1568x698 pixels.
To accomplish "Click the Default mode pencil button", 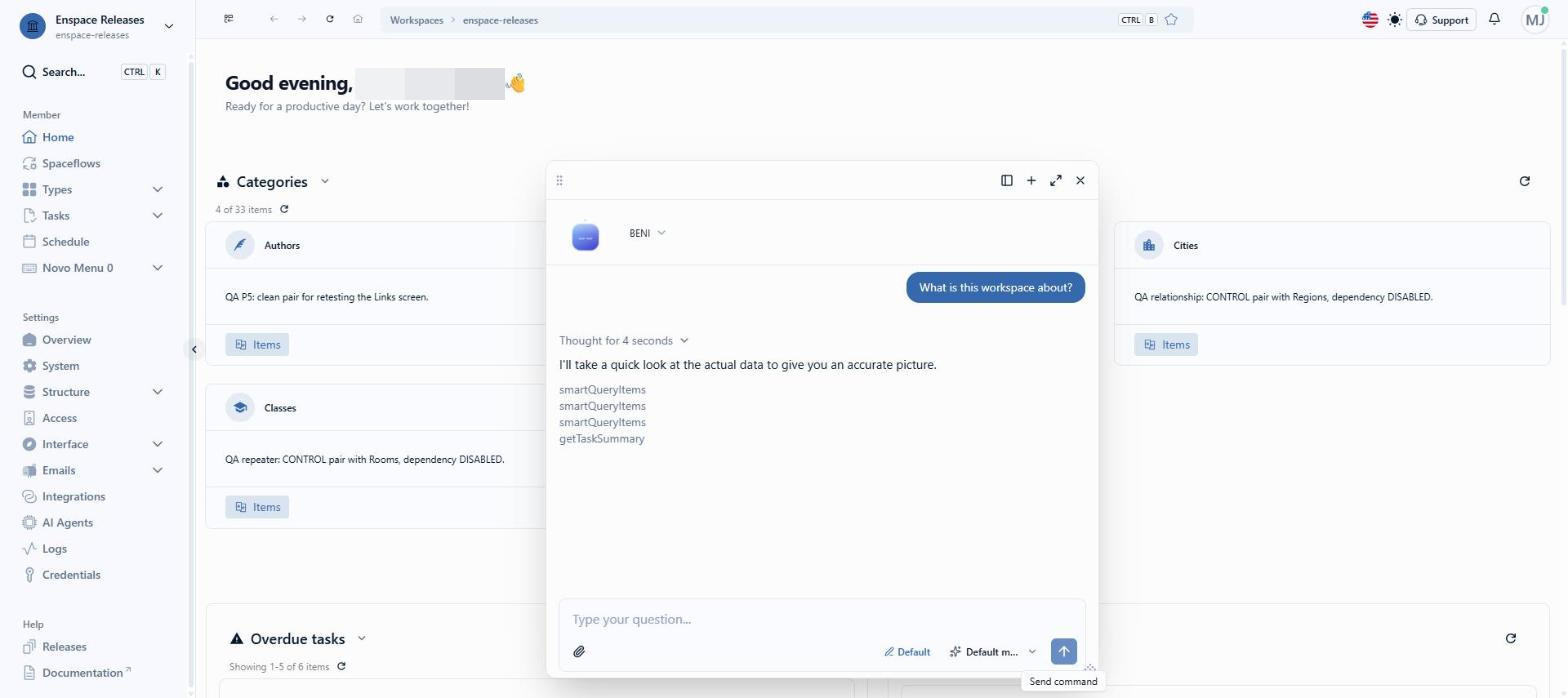I will pos(907,652).
